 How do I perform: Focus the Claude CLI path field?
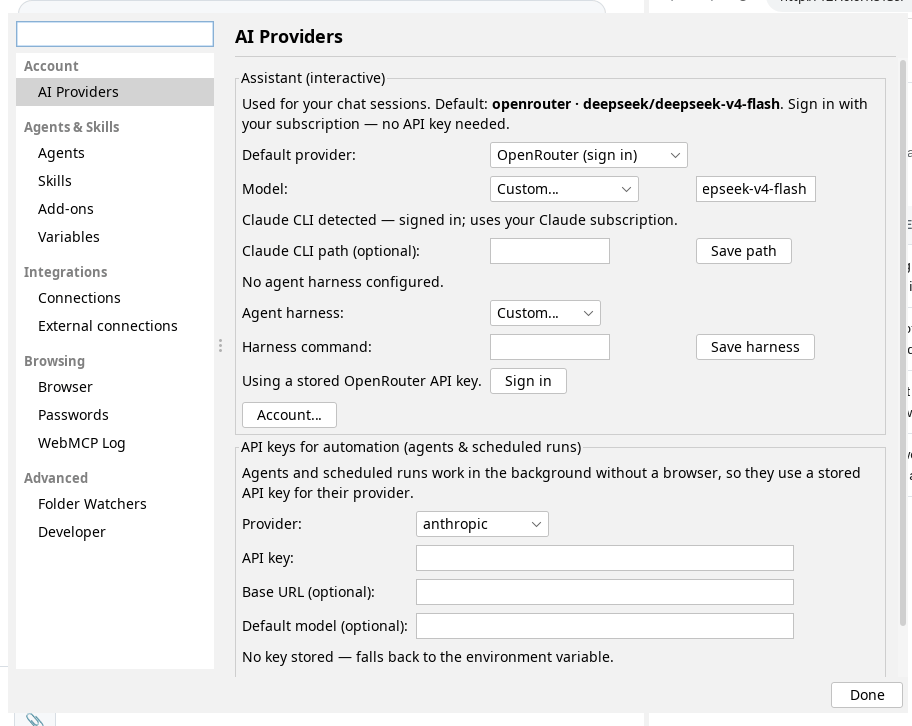pos(550,251)
